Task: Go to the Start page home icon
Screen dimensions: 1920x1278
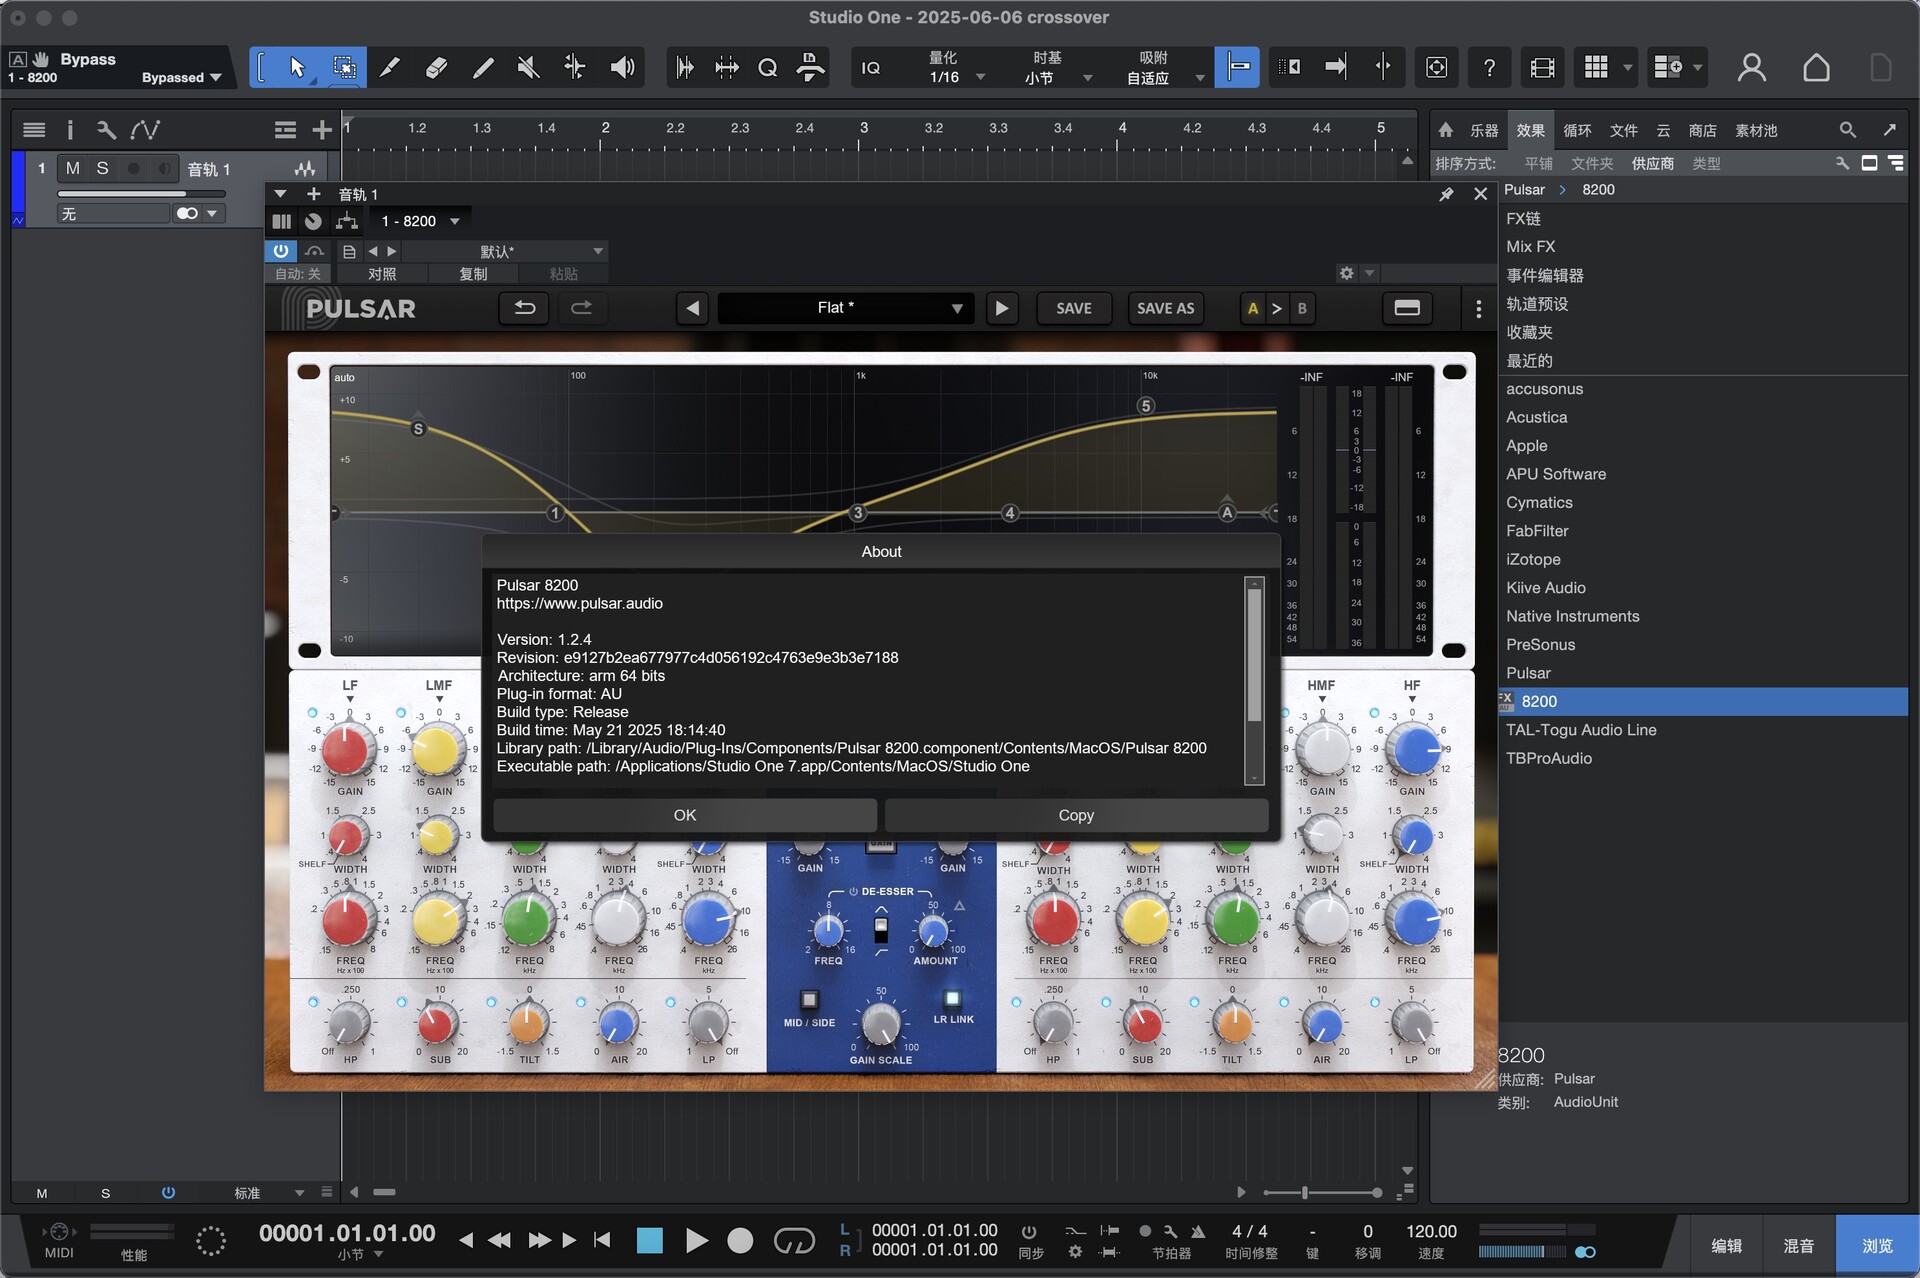Action: 1816,67
